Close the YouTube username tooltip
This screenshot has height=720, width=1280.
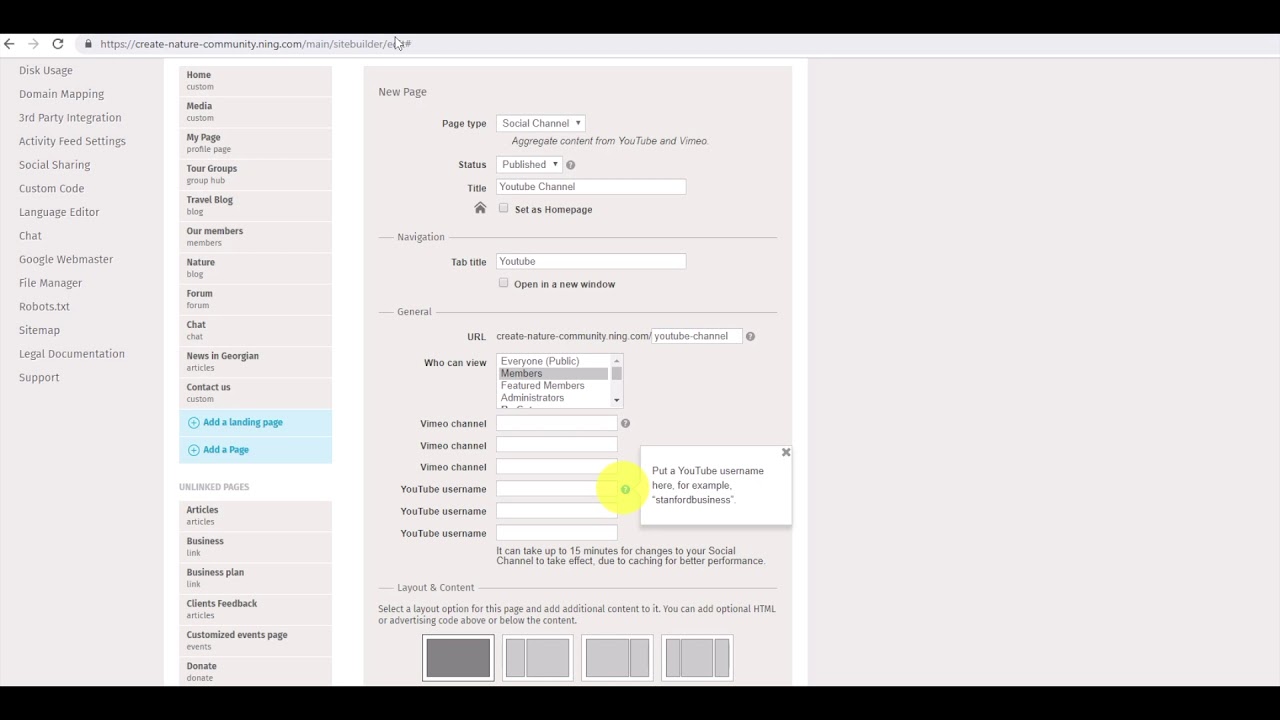tap(786, 452)
